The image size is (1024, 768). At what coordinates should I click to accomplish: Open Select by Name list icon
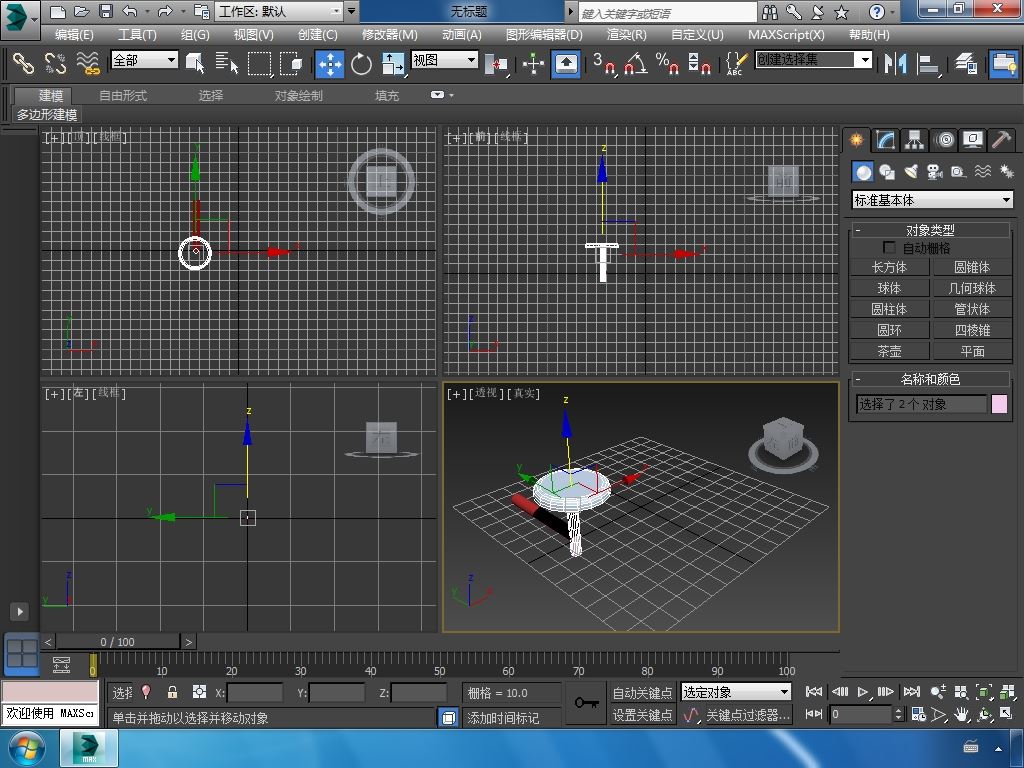click(x=227, y=63)
